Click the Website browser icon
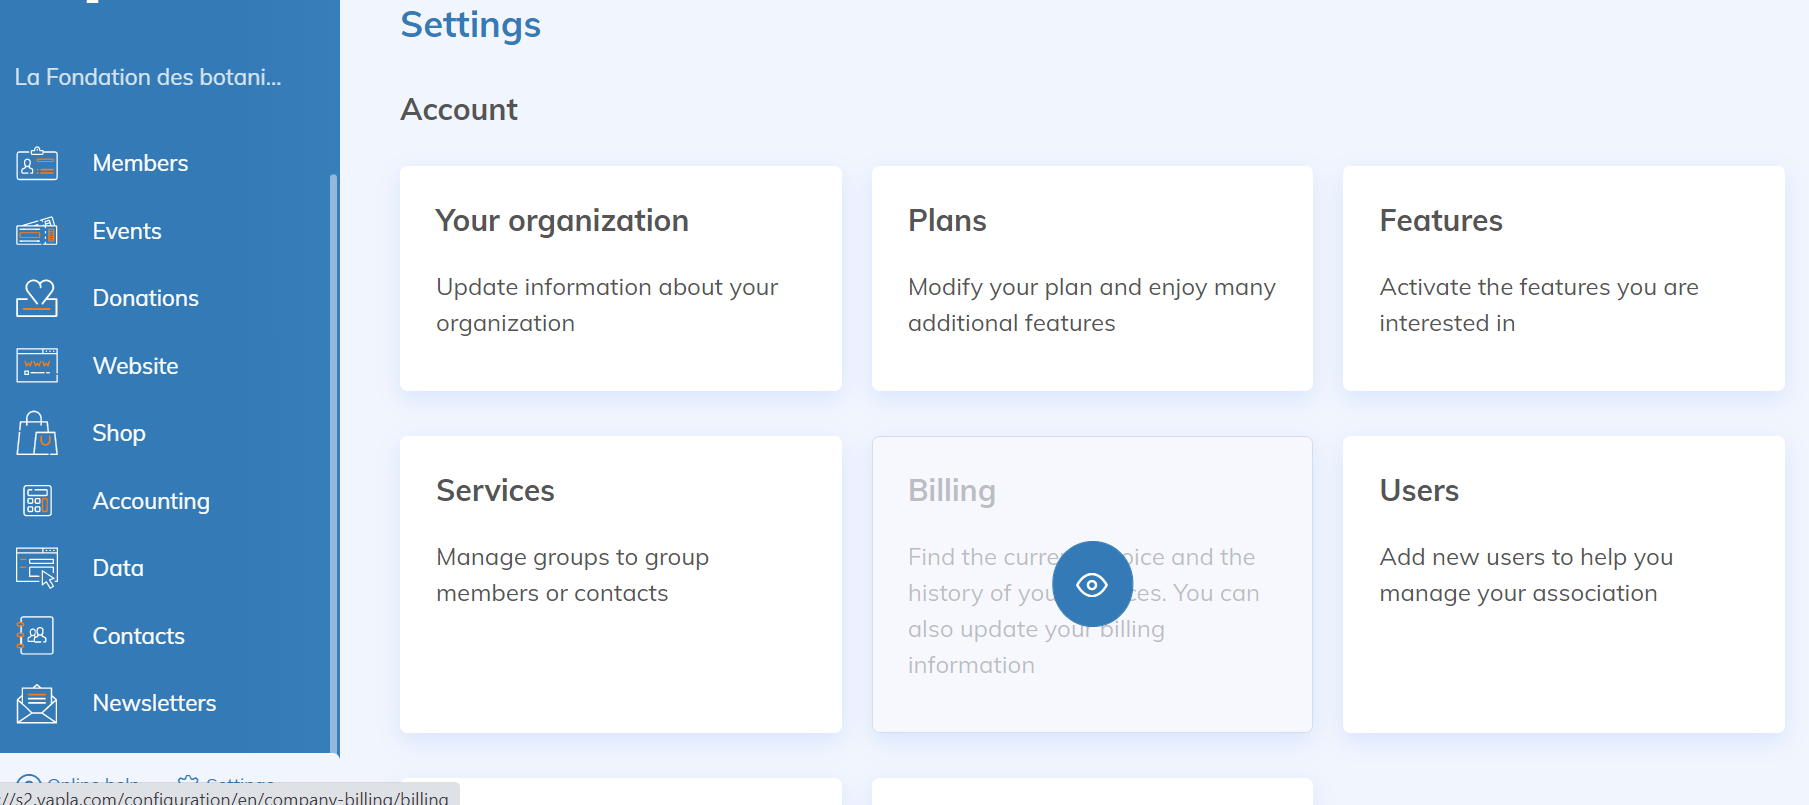 click(x=37, y=366)
